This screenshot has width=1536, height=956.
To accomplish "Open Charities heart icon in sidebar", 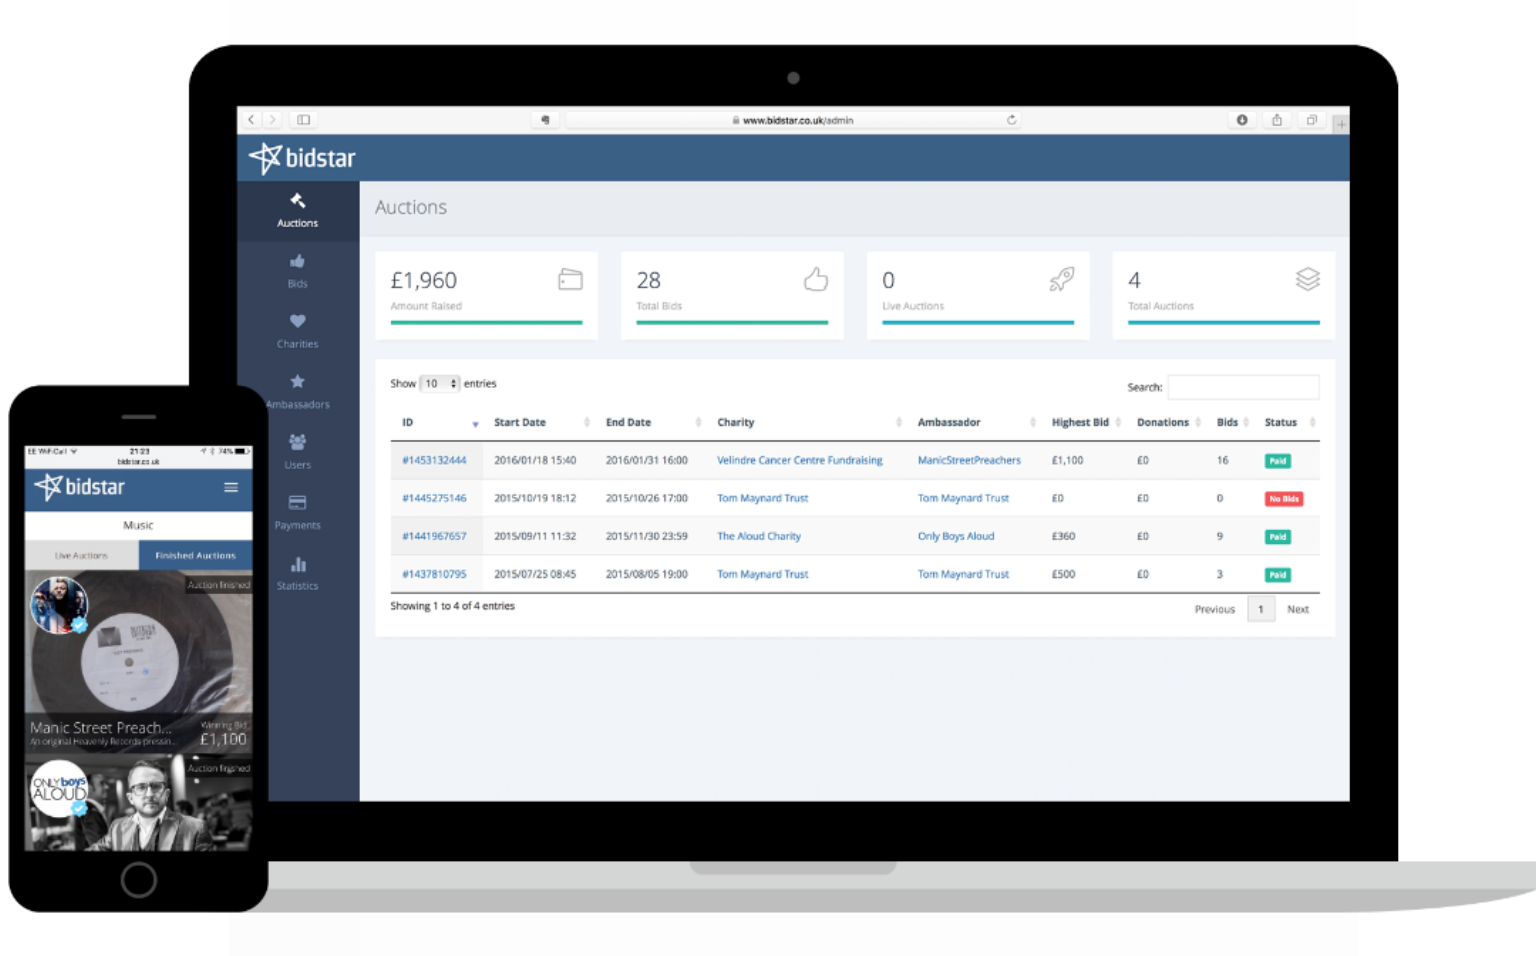I will tap(297, 331).
